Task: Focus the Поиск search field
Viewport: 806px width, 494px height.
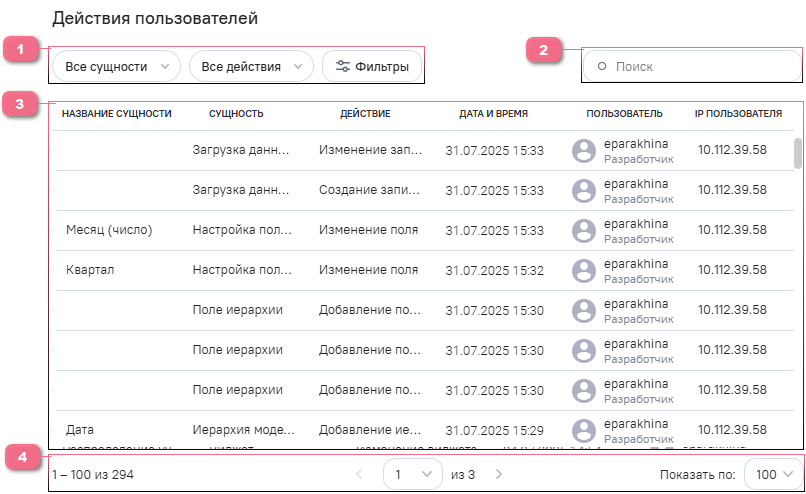Action: pos(700,67)
